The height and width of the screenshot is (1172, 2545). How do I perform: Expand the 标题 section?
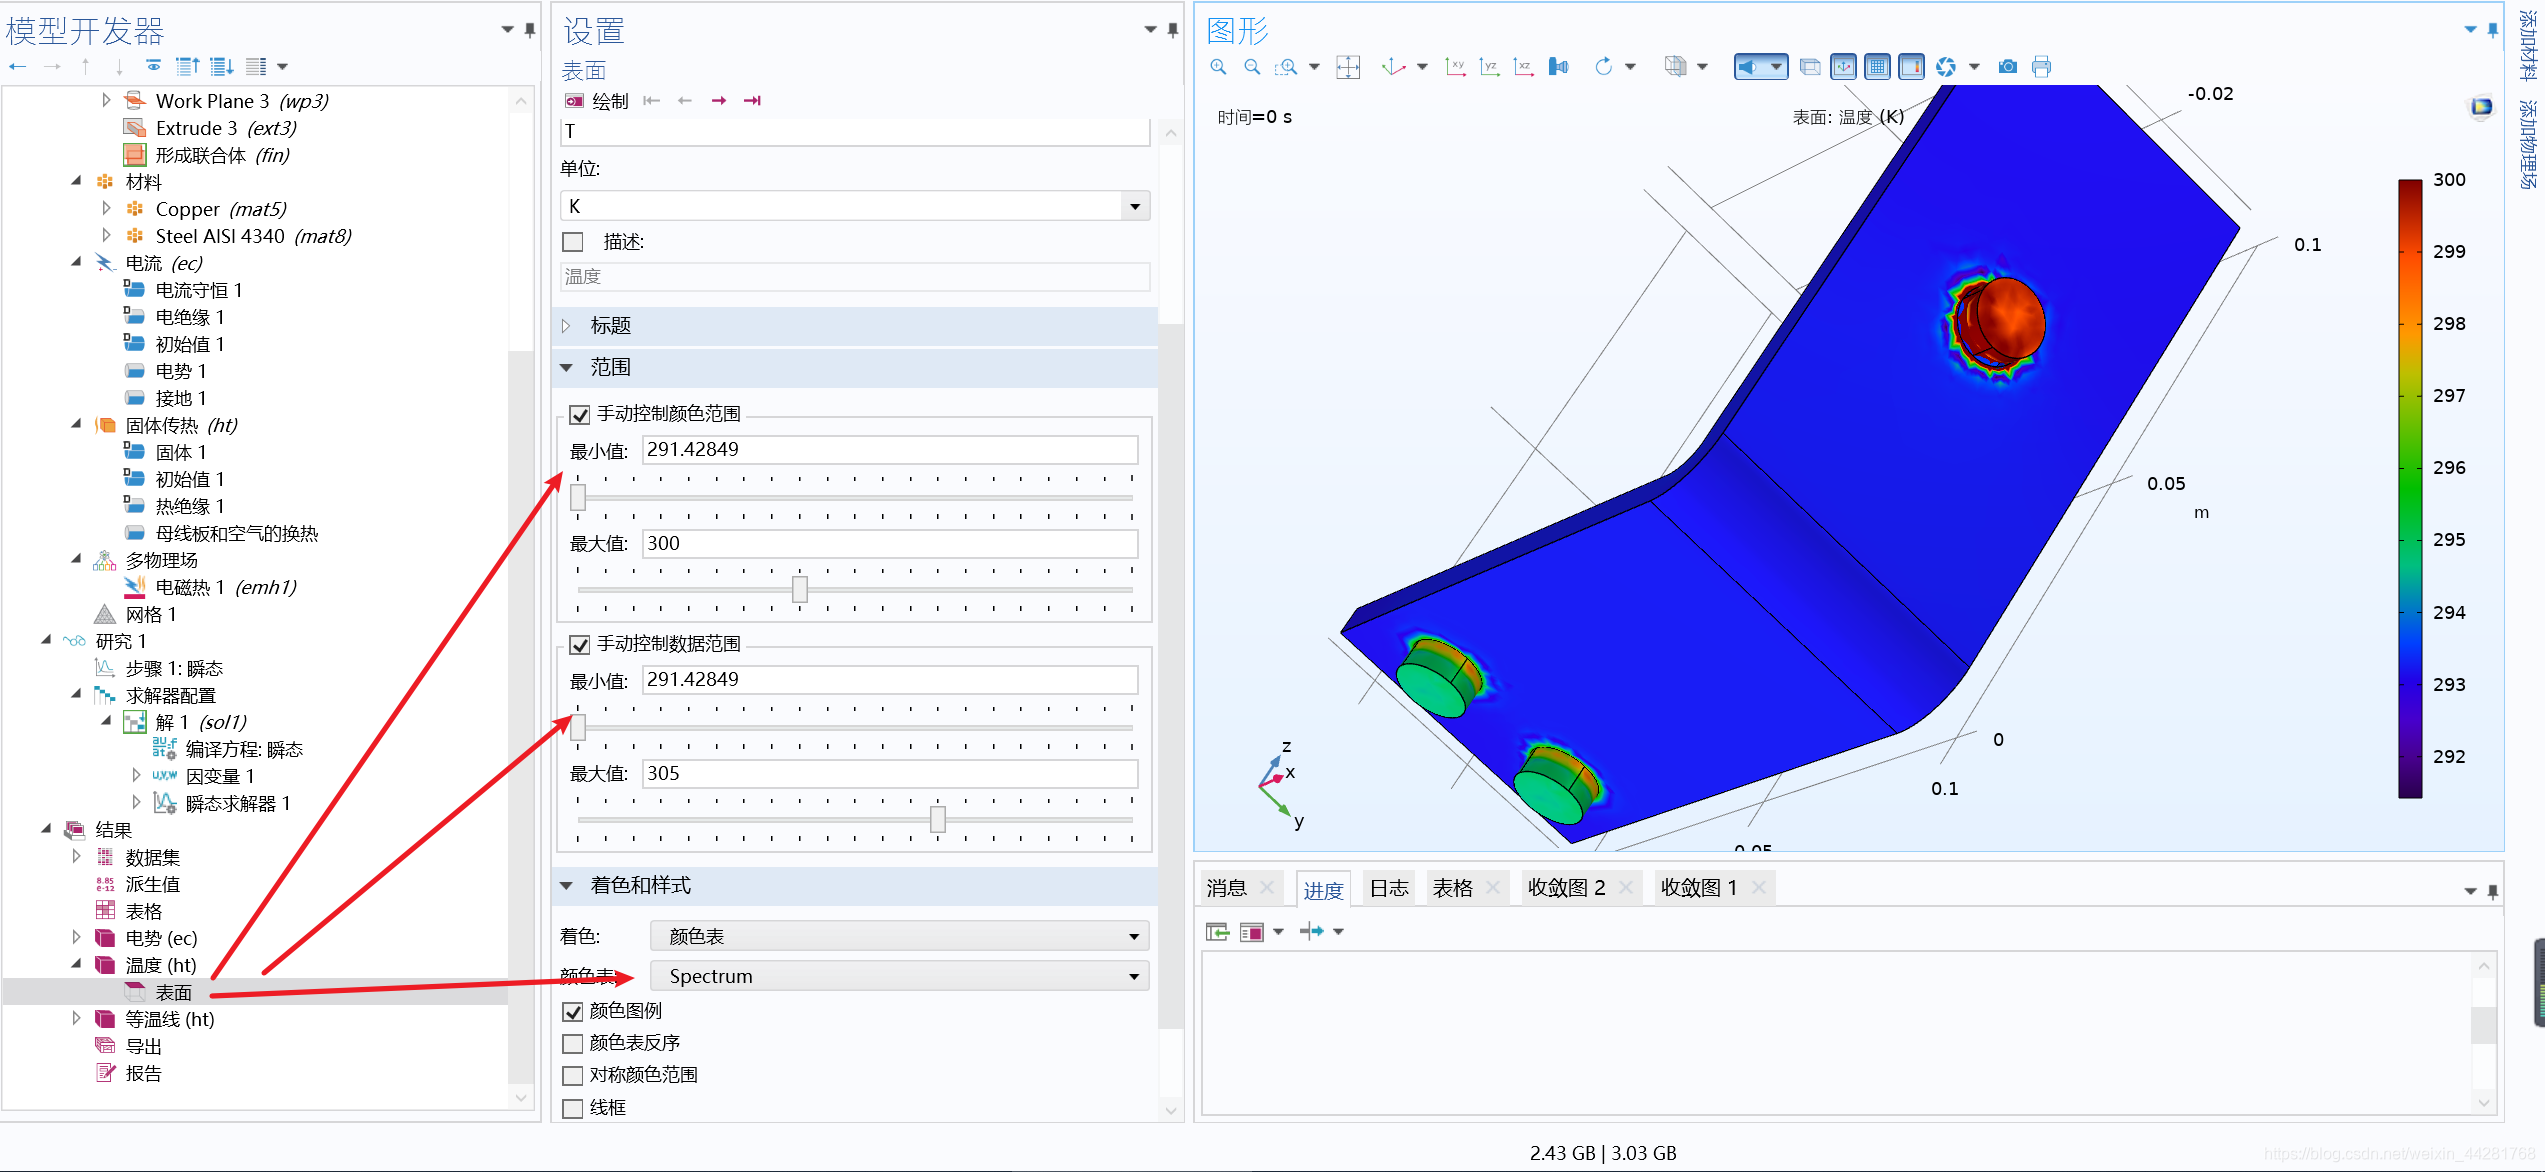pyautogui.click(x=610, y=326)
